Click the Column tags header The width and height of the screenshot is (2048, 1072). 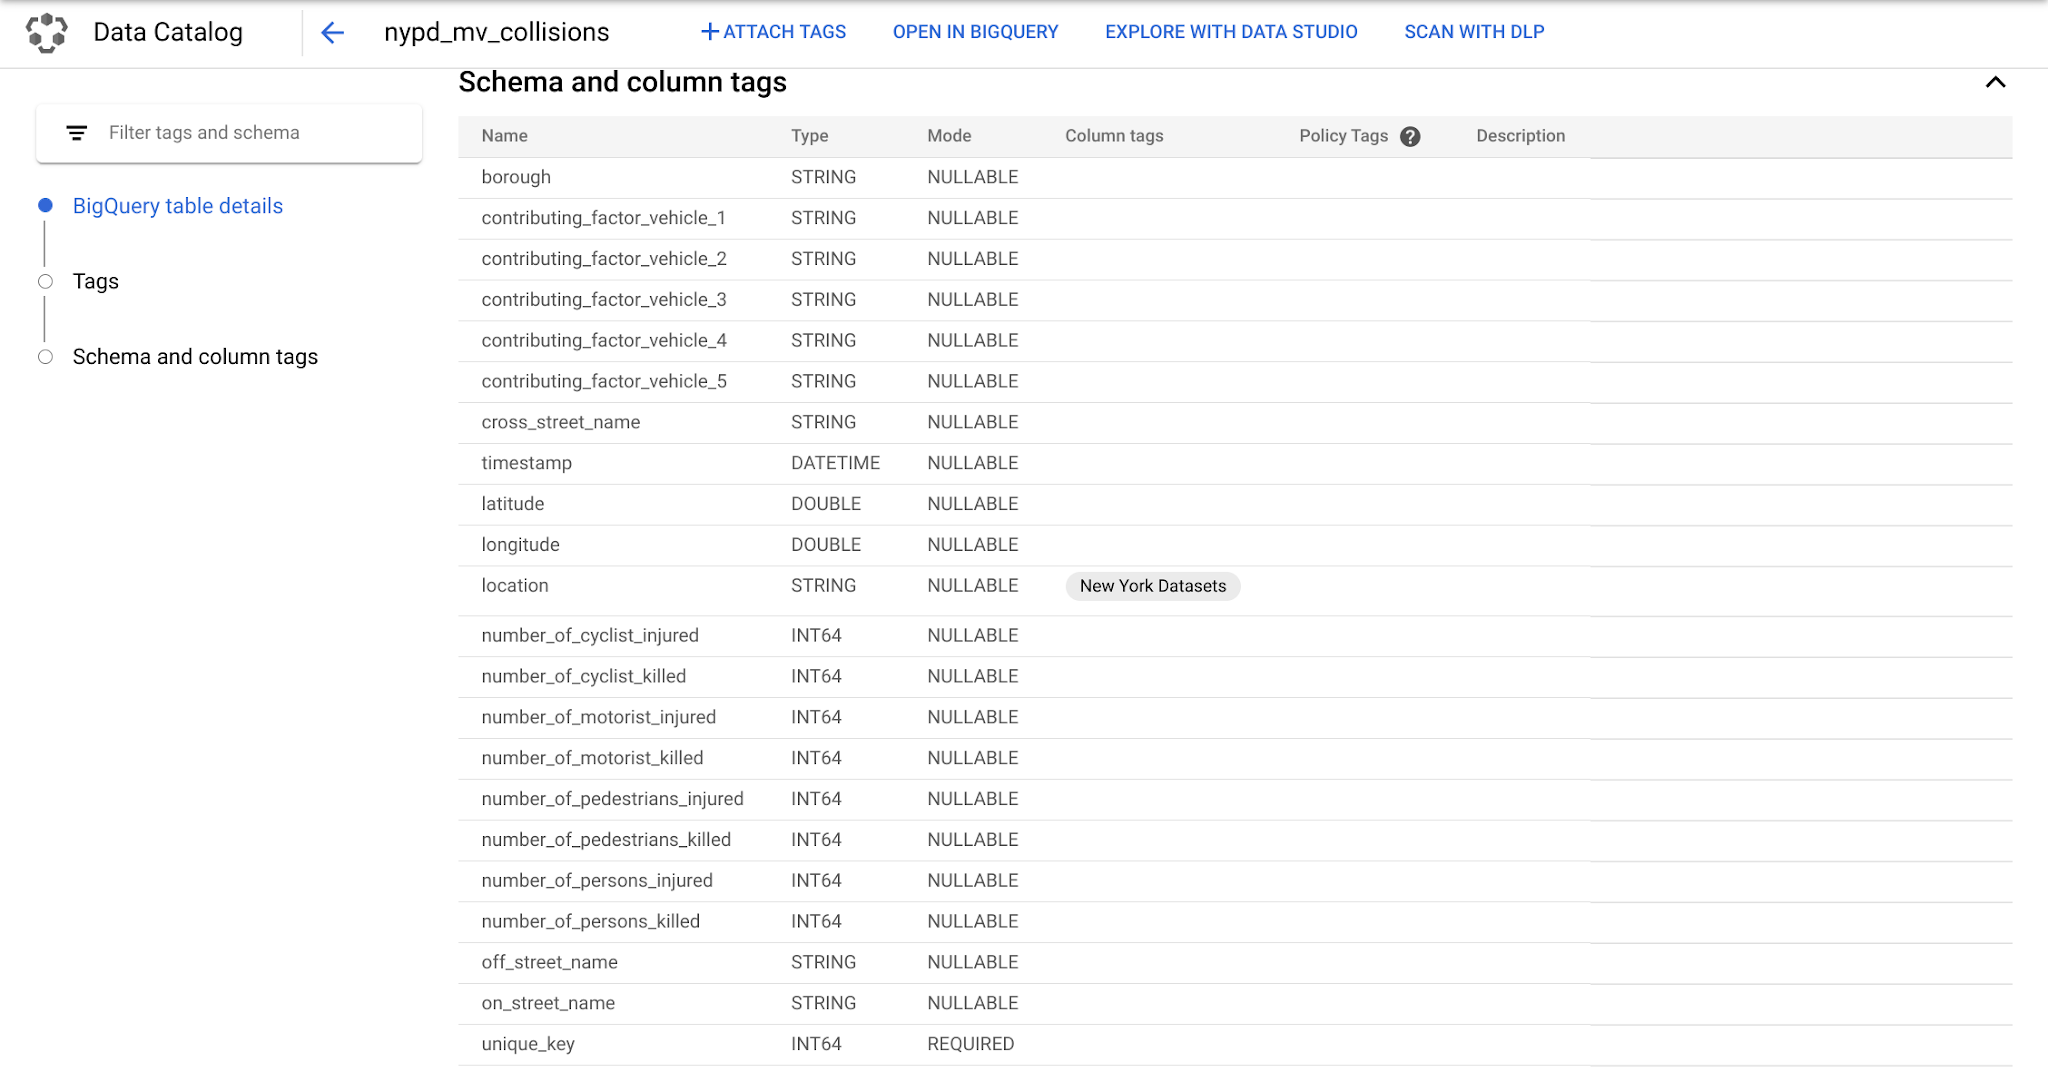1114,136
